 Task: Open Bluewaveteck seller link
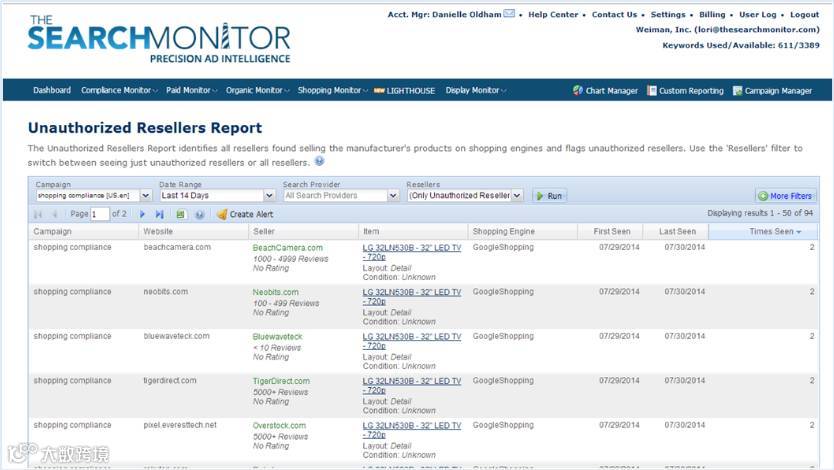coord(277,337)
